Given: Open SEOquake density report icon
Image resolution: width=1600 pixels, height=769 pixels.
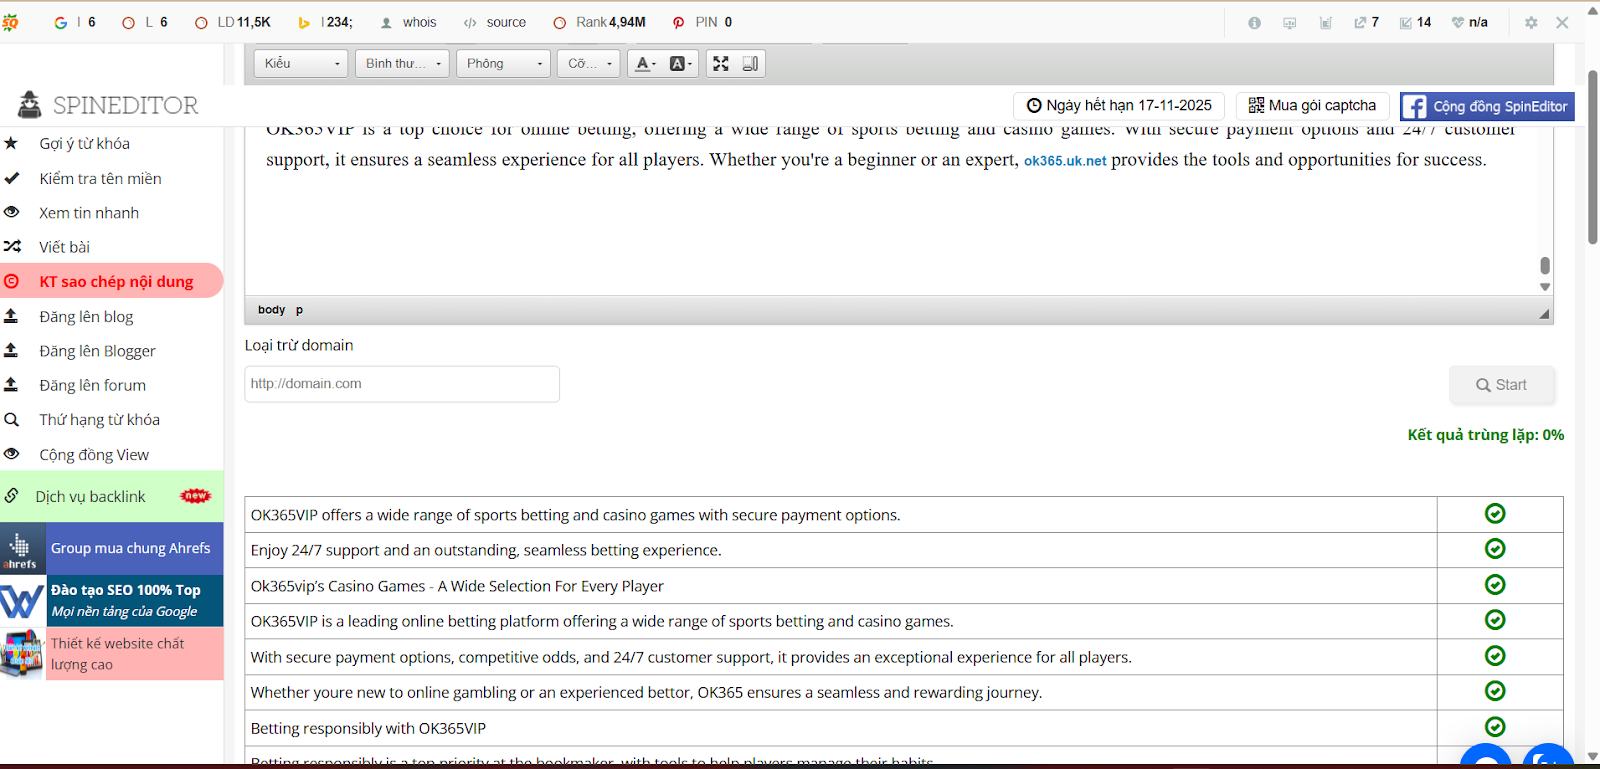Looking at the screenshot, I should pos(1326,22).
